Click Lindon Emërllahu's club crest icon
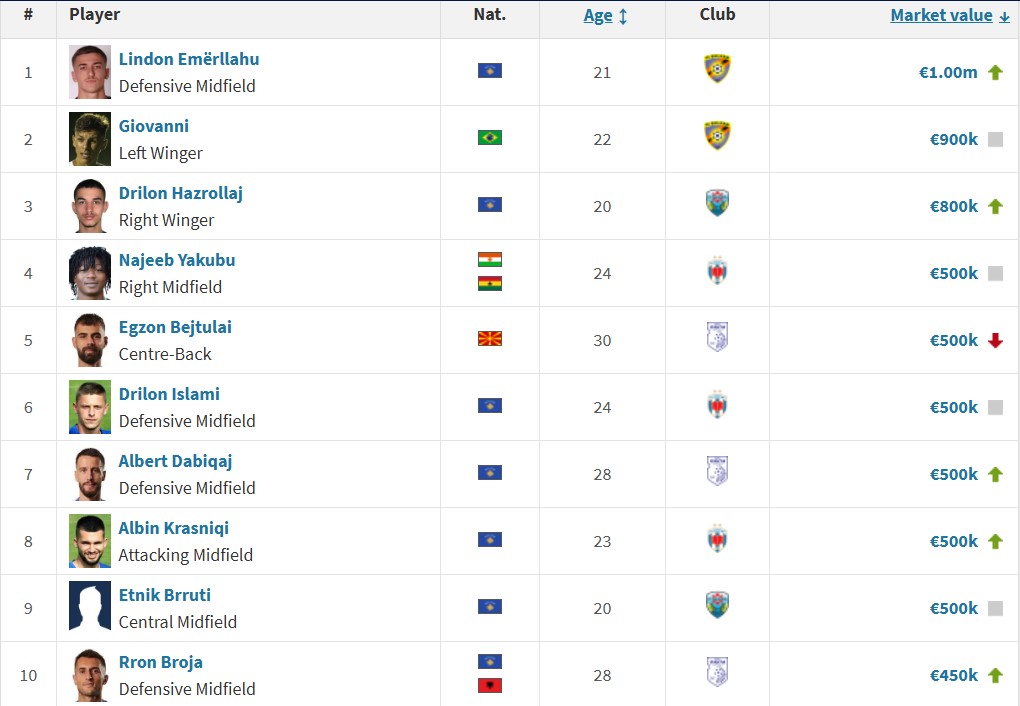The image size is (1020, 706). click(x=717, y=69)
